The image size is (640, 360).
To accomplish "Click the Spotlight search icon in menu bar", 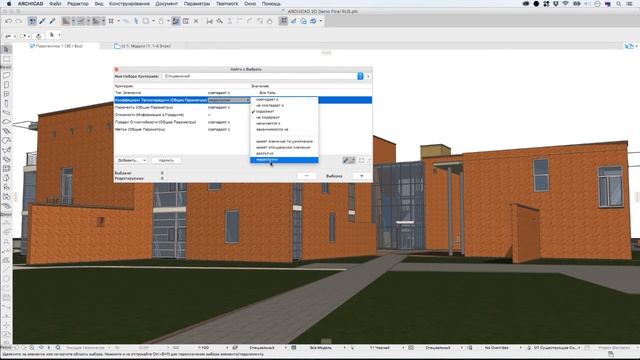I will (619, 4).
